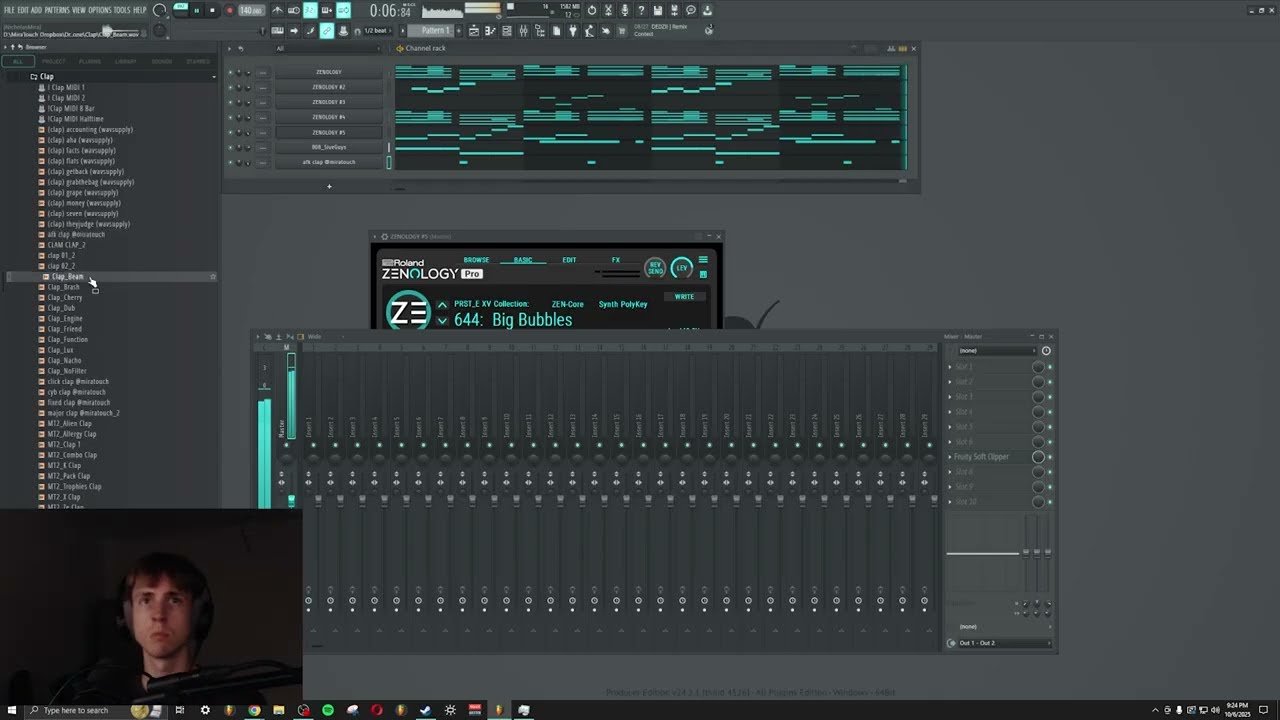Viewport: 1280px width, 720px height.
Task: Click the WRITE button in ZENOLOGY
Action: pos(684,296)
